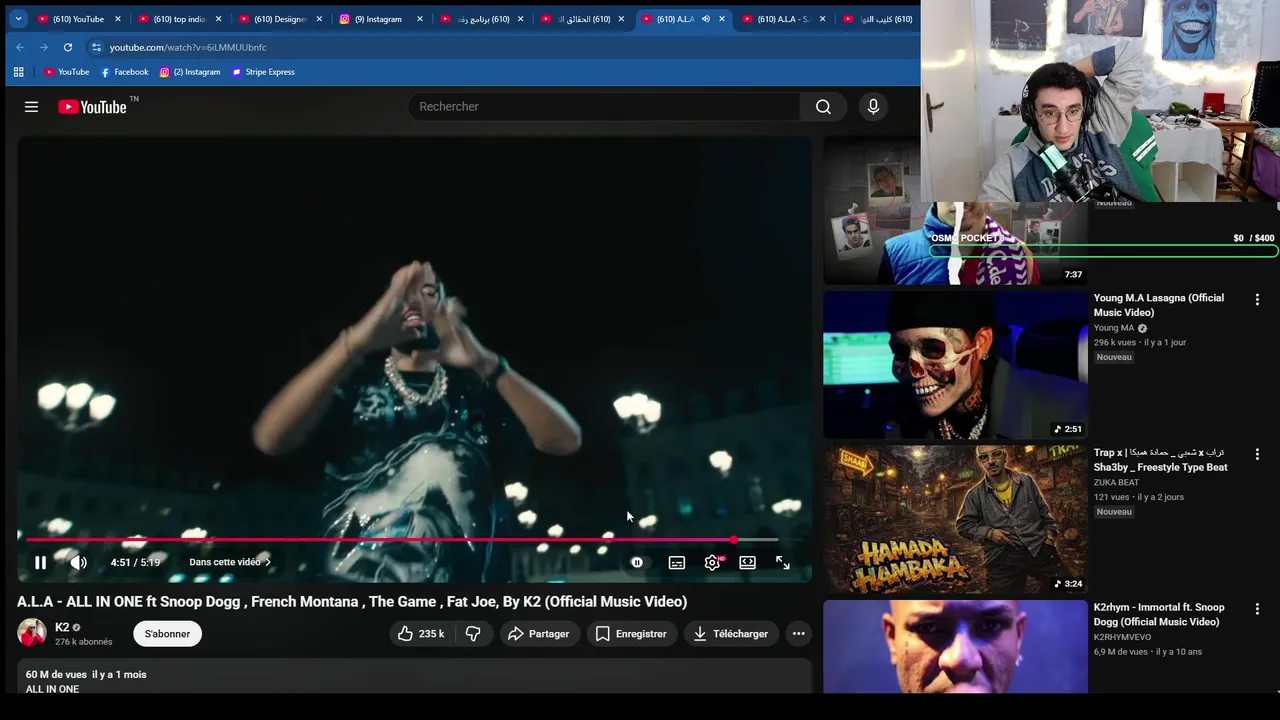The image size is (1280, 720).
Task: Subscribe with S'abonner button
Action: (167, 634)
